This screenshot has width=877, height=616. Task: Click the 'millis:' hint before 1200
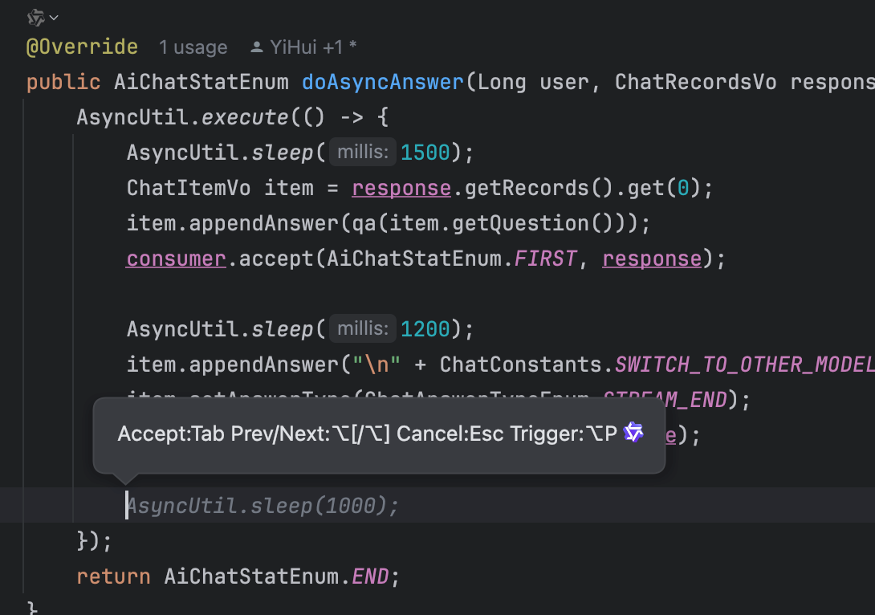tap(362, 328)
